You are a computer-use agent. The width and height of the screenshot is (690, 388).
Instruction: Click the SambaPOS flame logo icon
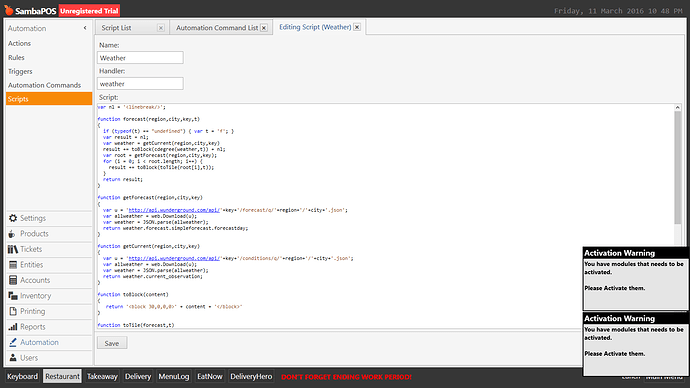click(8, 10)
